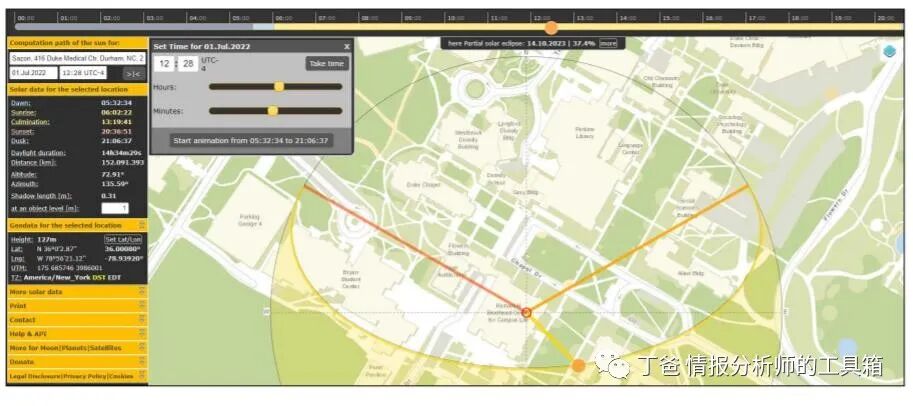Start animation from 05:32:34 to 21:06:37
The width and height of the screenshot is (913, 406).
point(251,140)
